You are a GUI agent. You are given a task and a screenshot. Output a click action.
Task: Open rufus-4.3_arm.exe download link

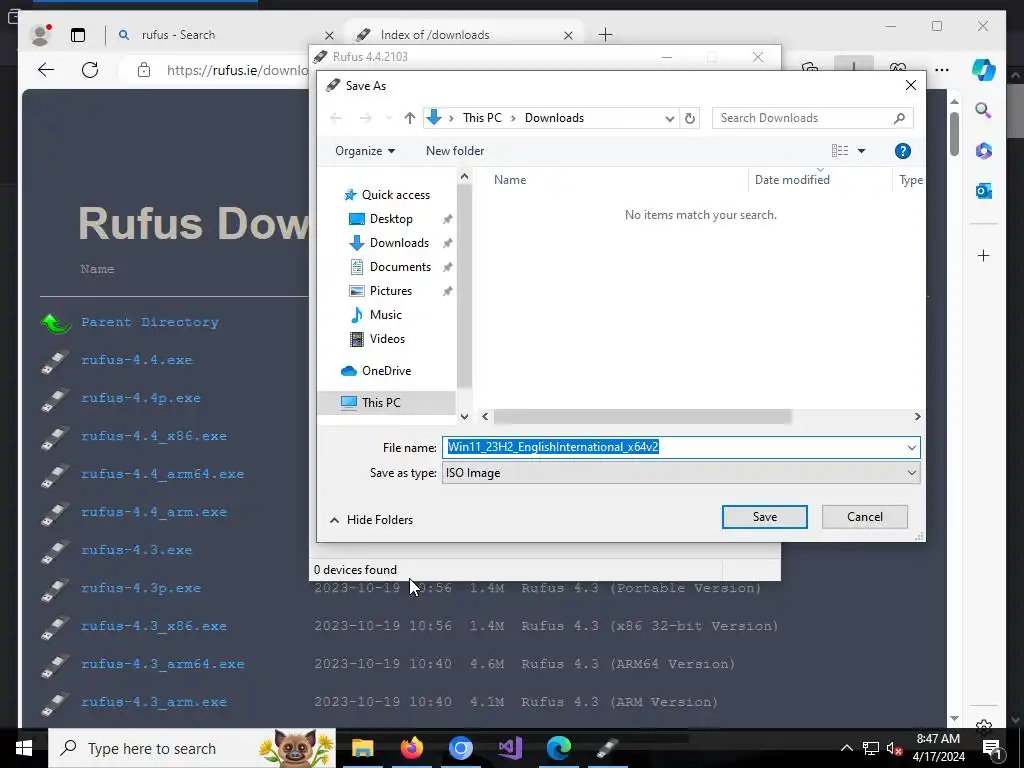coord(153,702)
